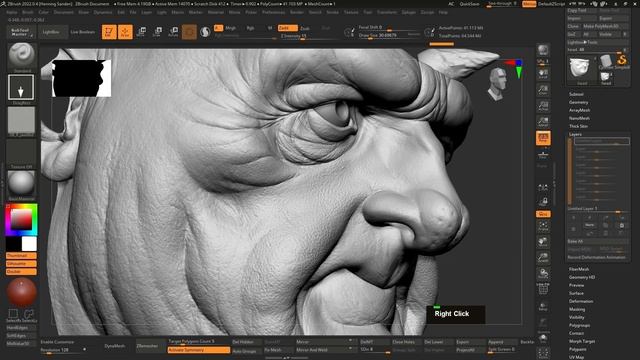The width and height of the screenshot is (640, 360).
Task: Click the Line Fill PolyF icon
Action: tap(543, 289)
